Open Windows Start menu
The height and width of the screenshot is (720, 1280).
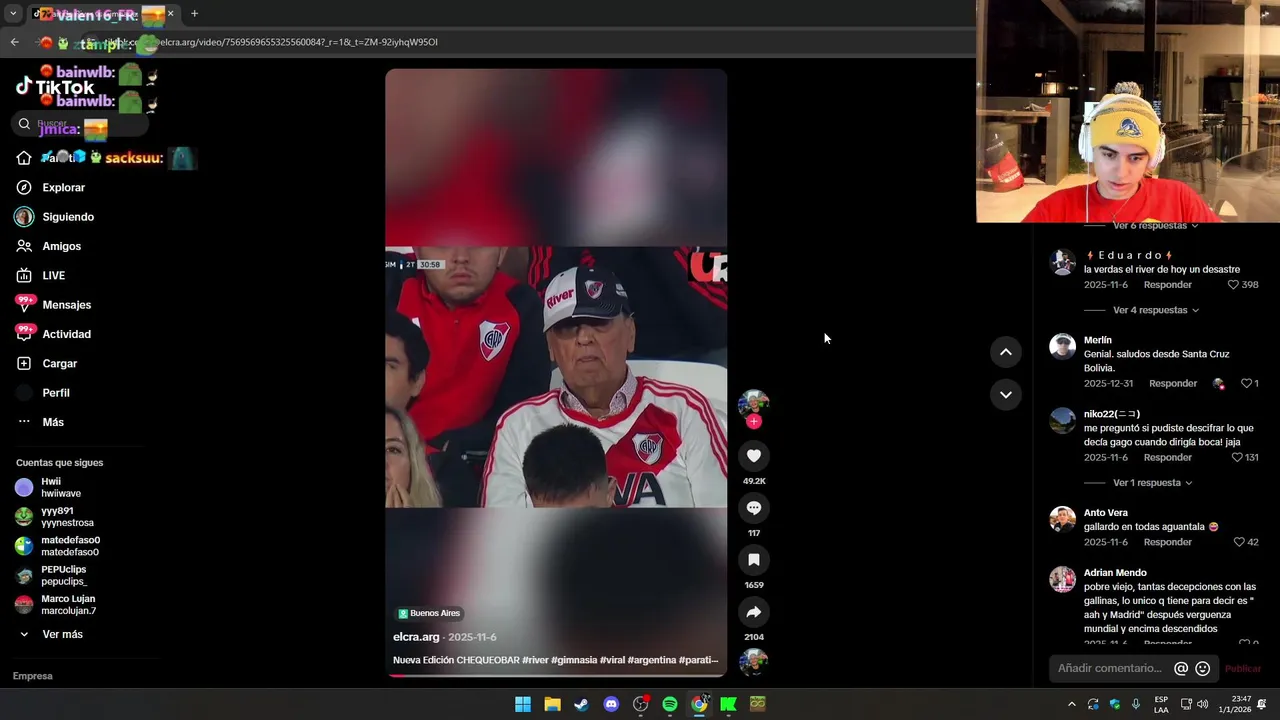click(x=522, y=704)
